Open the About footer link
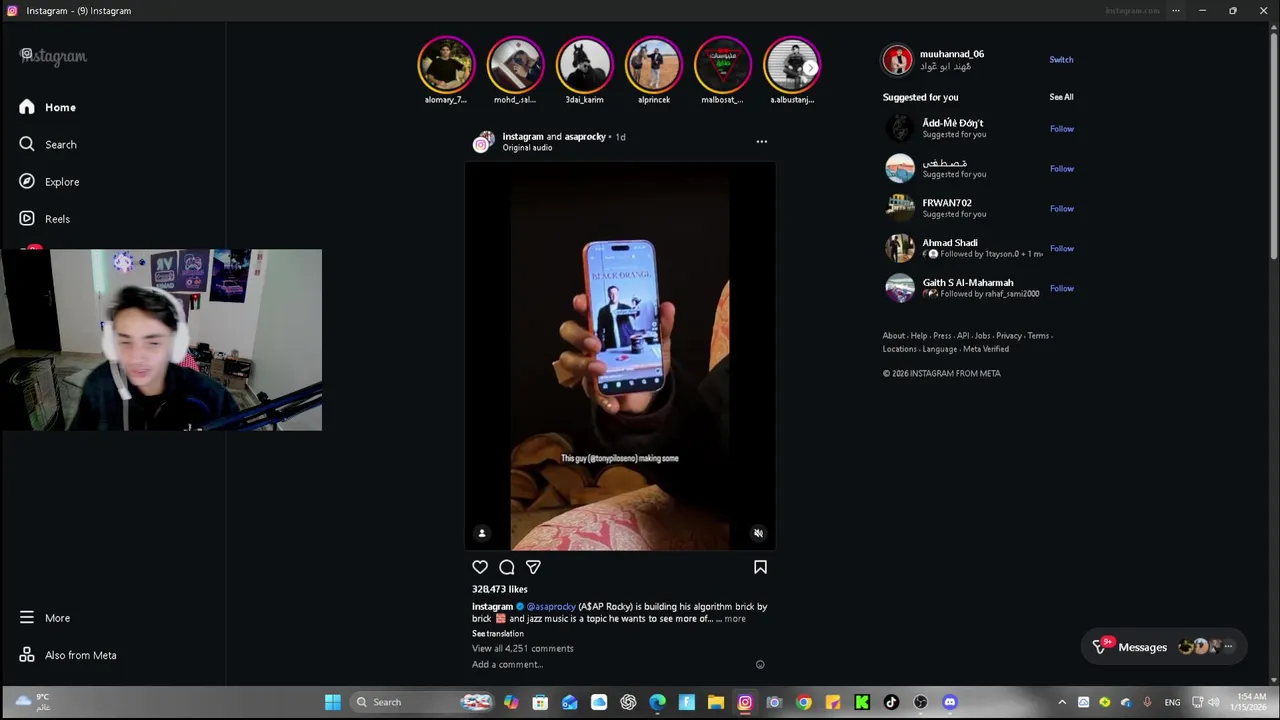1280x720 pixels. coord(893,336)
